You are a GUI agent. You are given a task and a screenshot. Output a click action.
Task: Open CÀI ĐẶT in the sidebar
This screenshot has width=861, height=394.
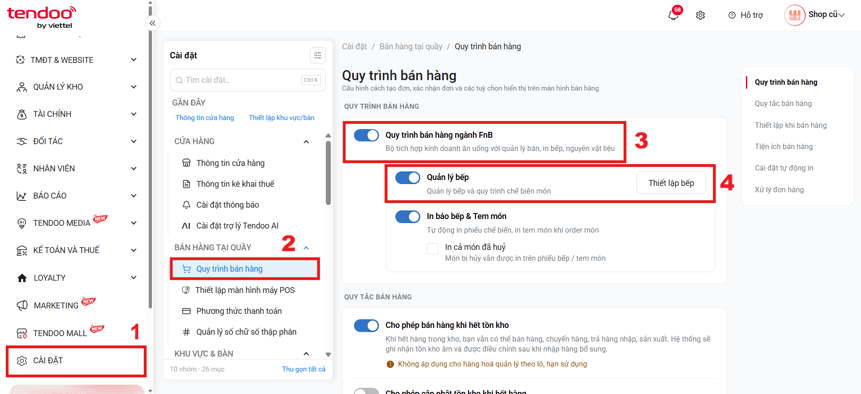(x=76, y=361)
